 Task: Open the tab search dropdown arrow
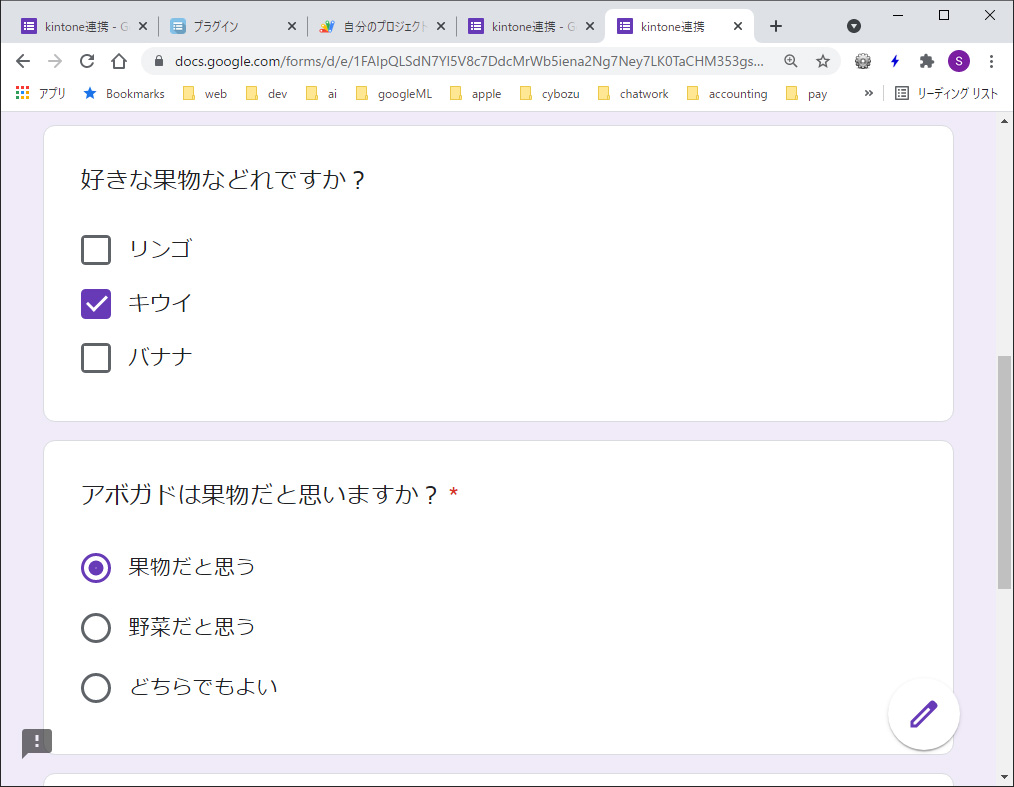click(854, 26)
